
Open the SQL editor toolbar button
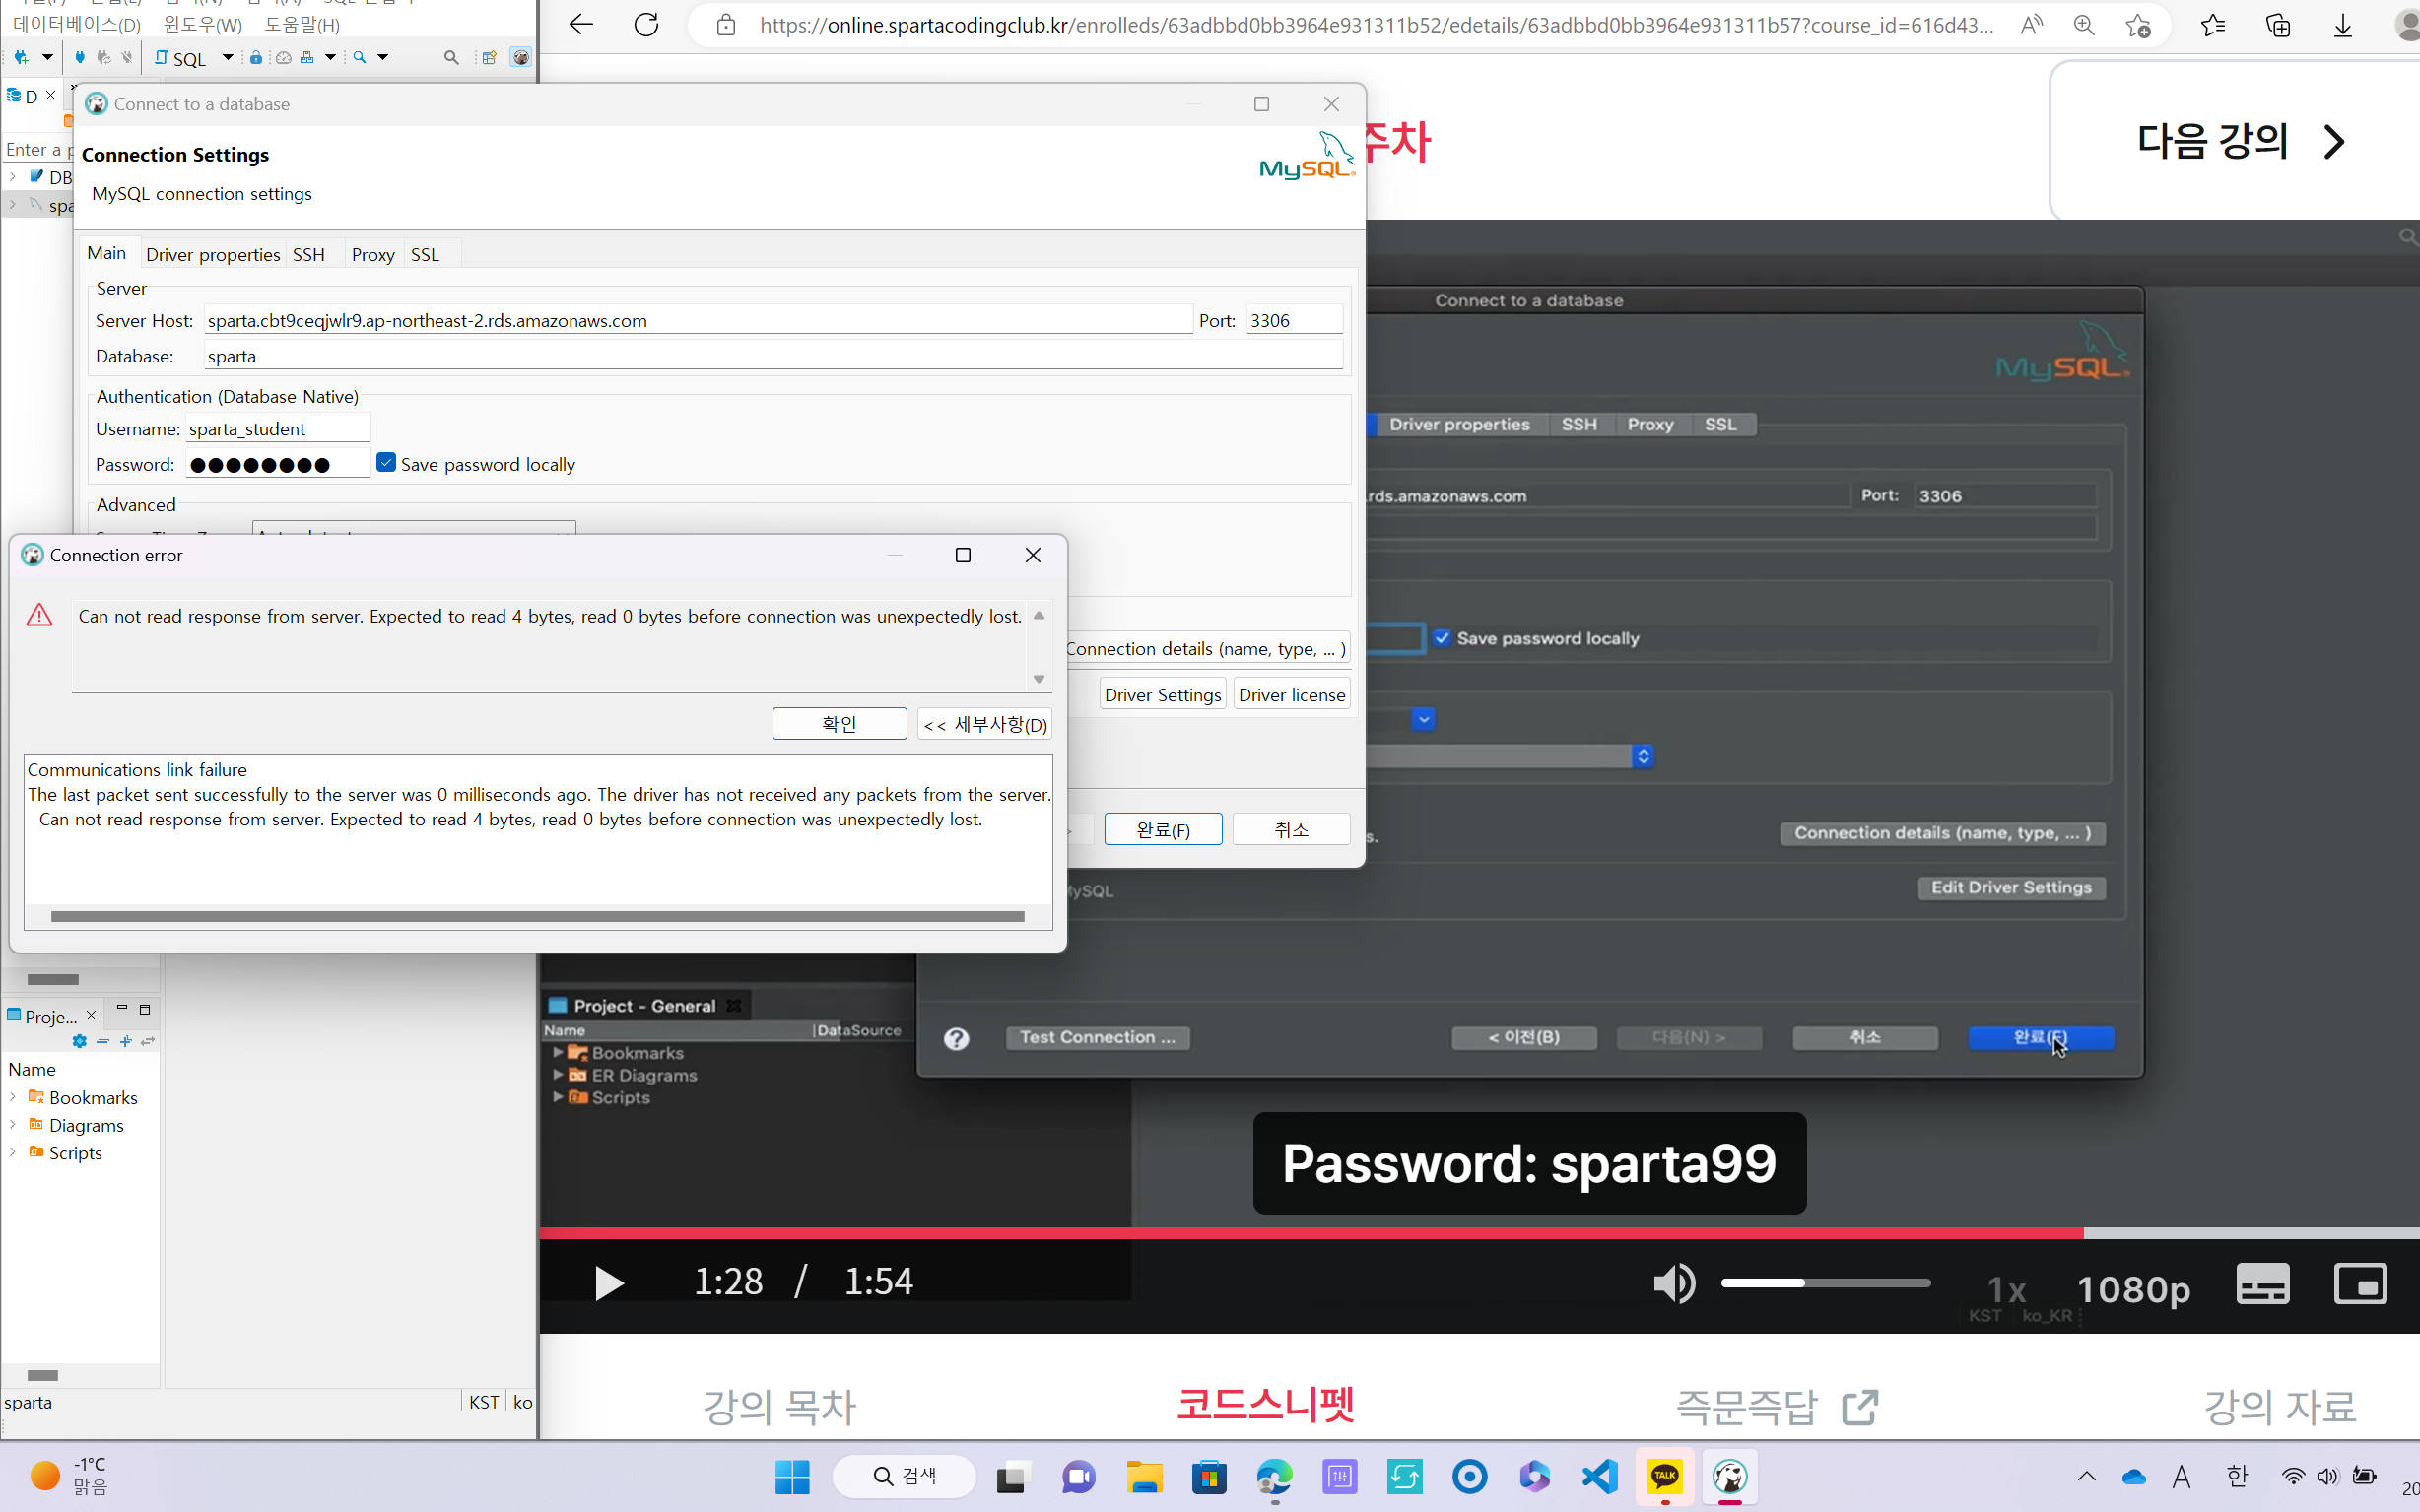pyautogui.click(x=181, y=58)
